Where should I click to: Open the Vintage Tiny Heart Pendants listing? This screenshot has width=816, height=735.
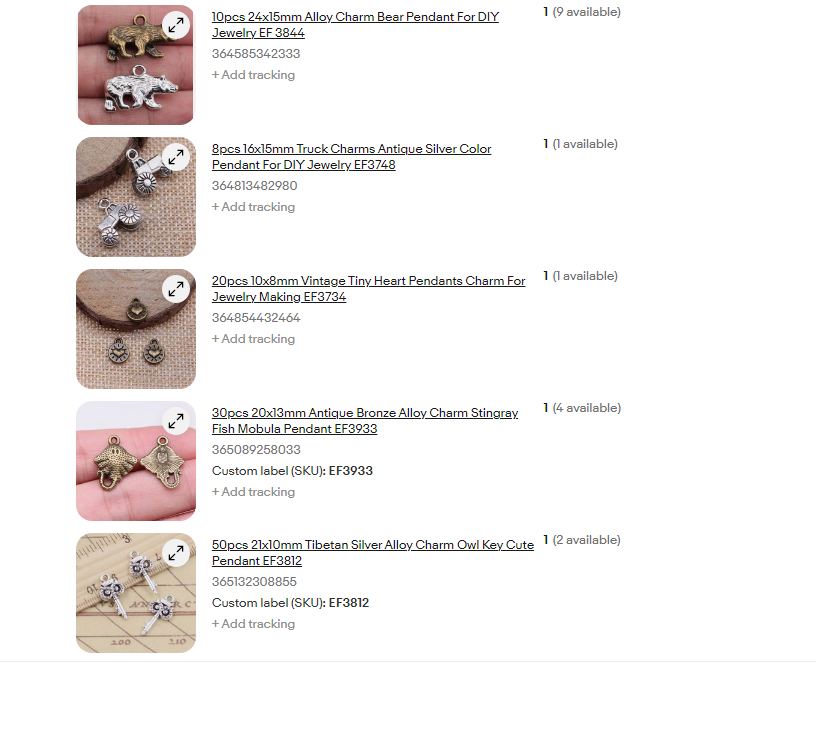pyautogui.click(x=368, y=288)
